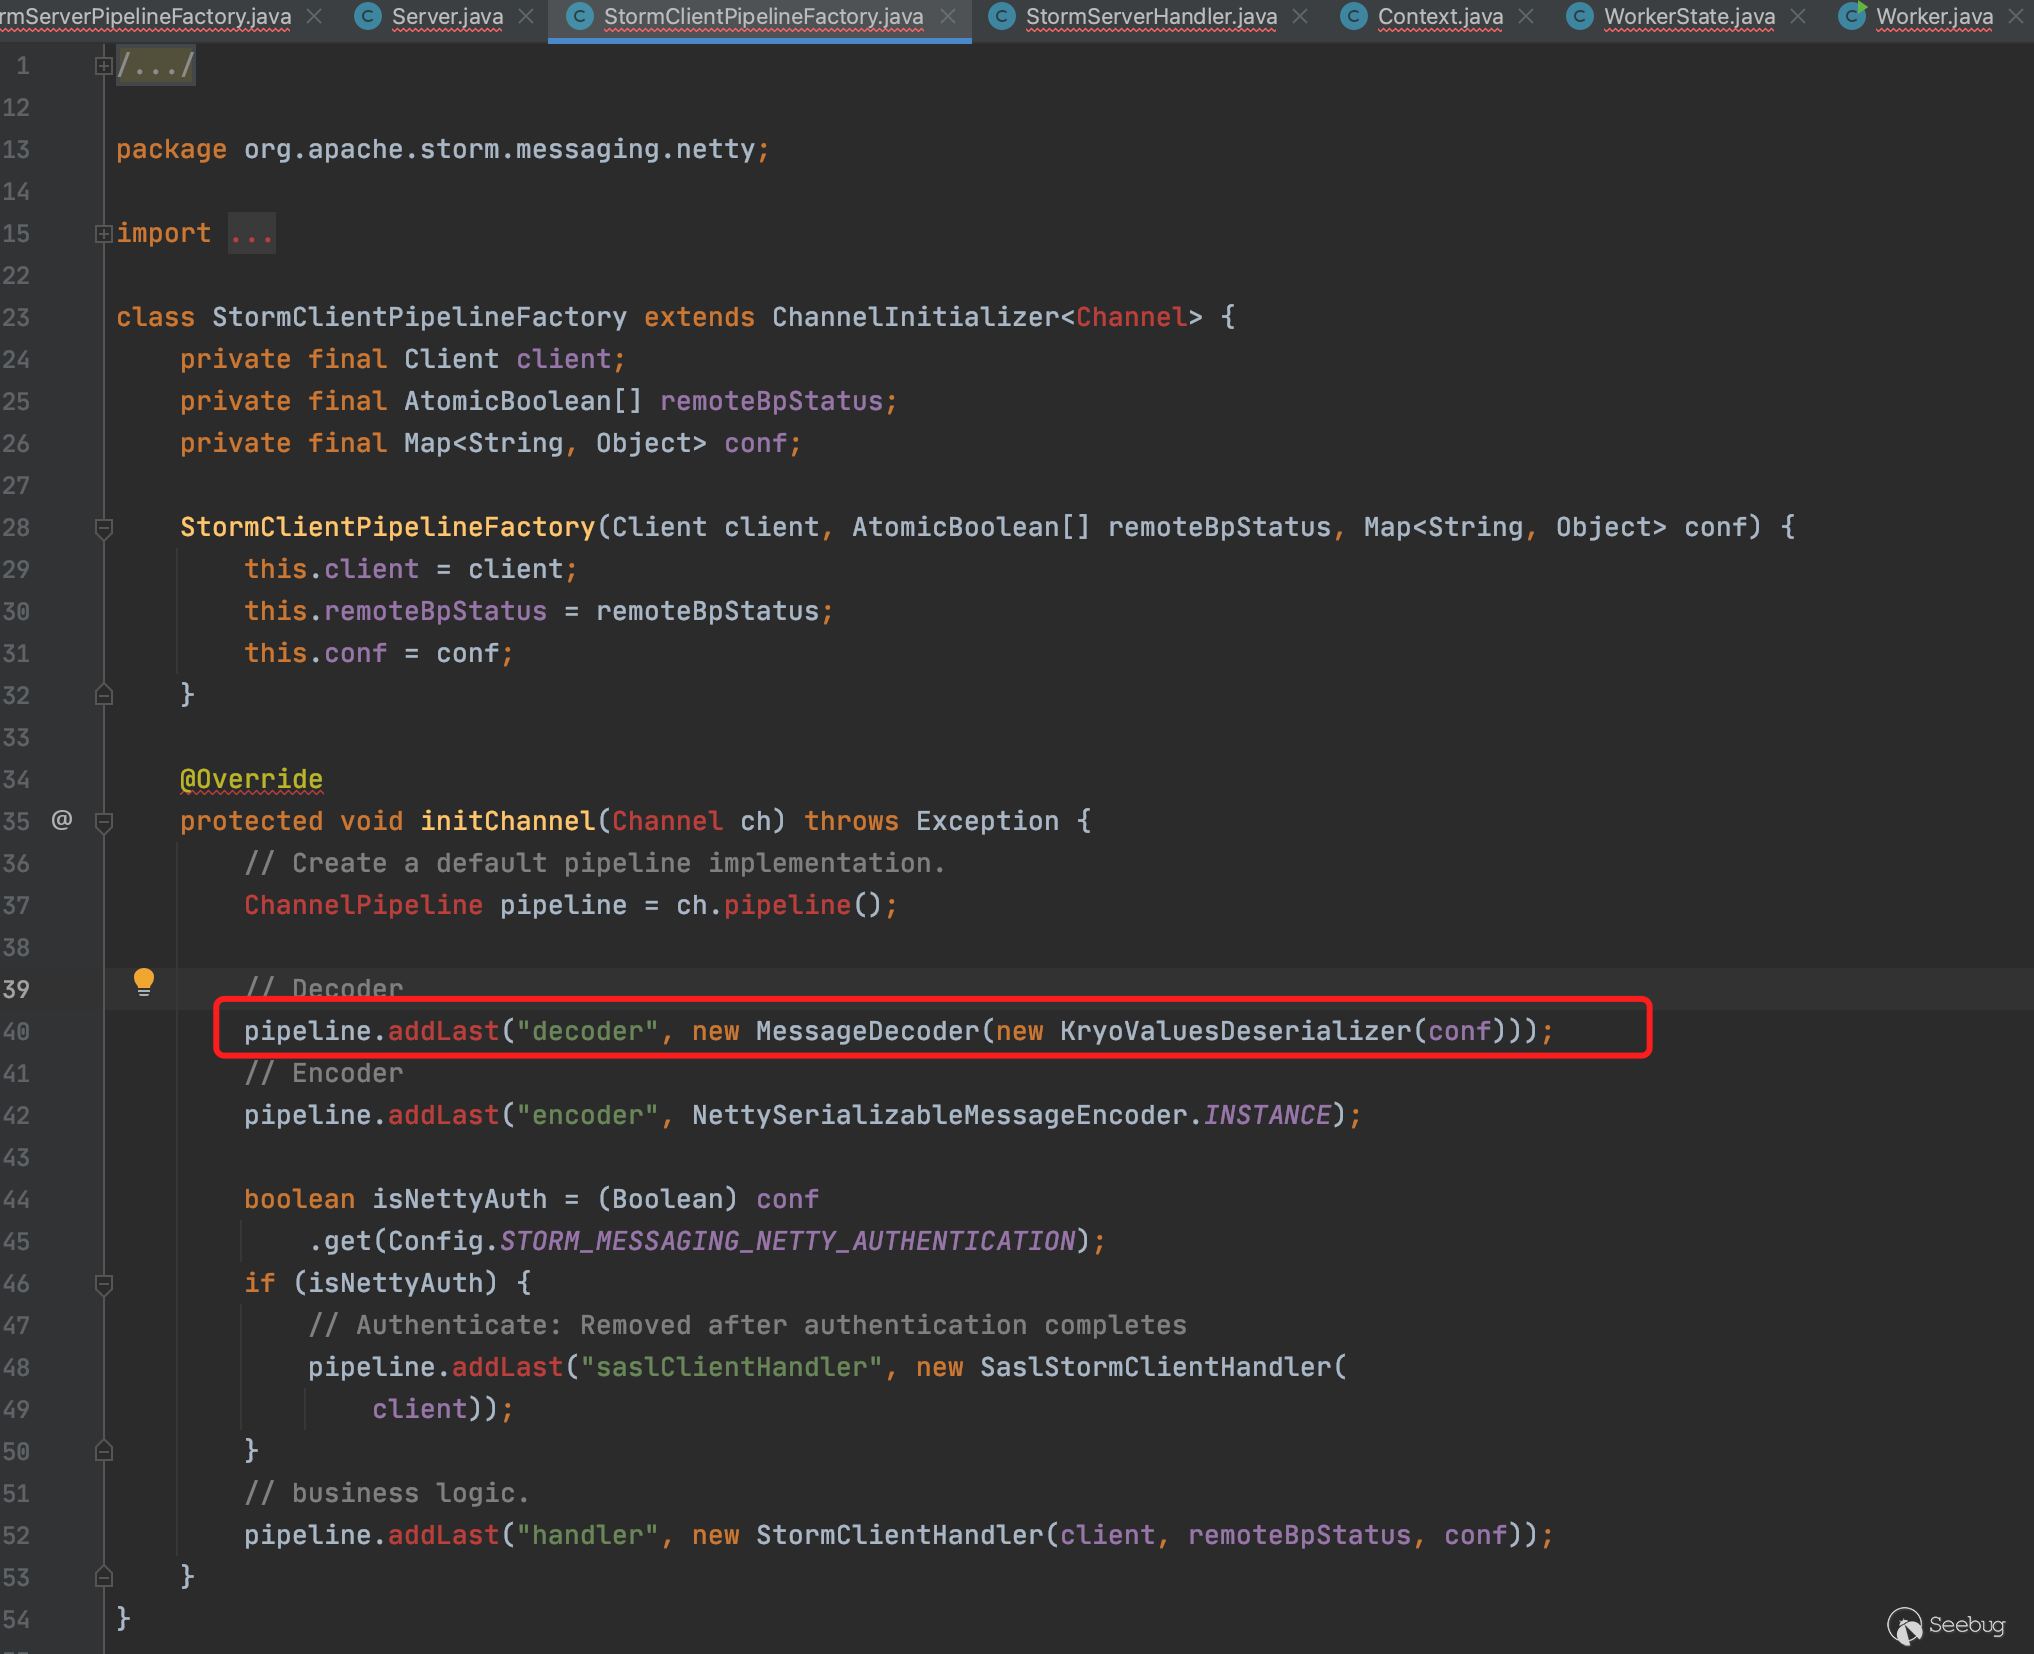Click the @Override annotation text
The image size is (2034, 1654).
point(251,779)
